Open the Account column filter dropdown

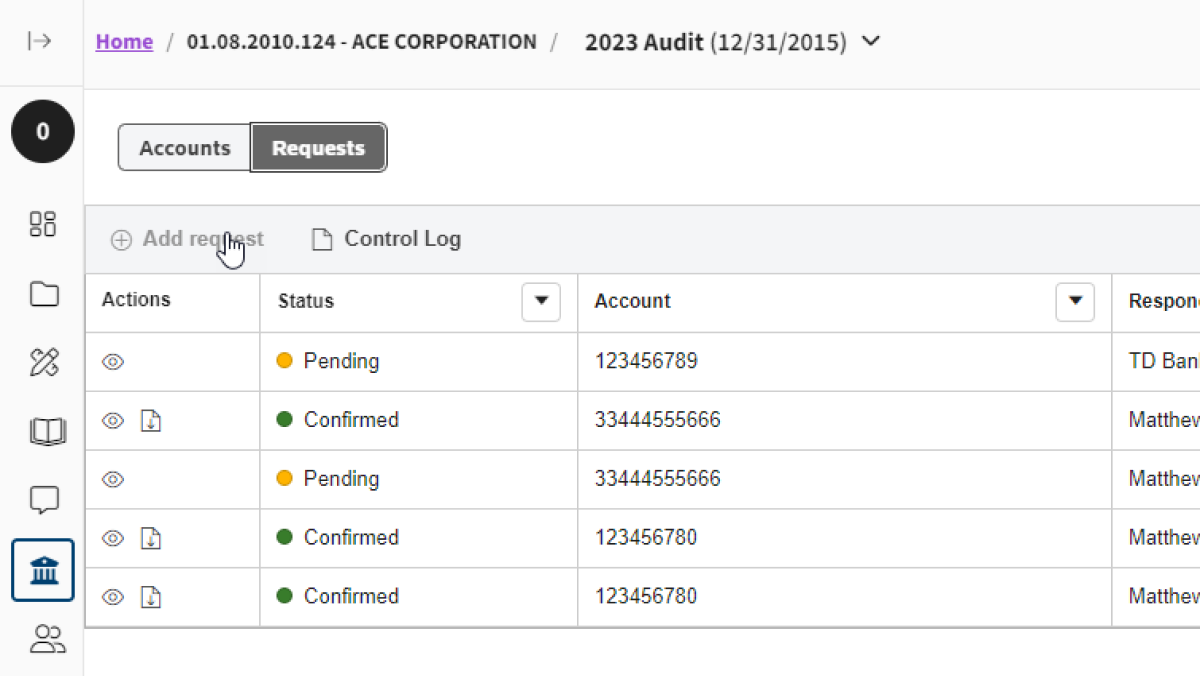(1075, 301)
